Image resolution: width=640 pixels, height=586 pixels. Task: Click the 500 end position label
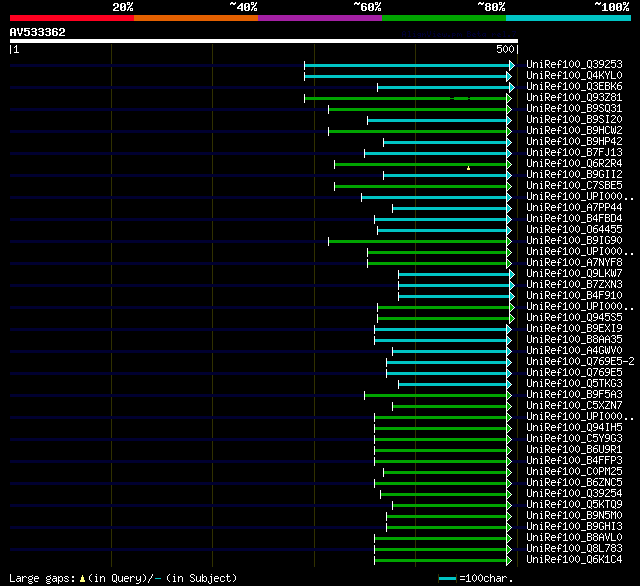point(505,49)
